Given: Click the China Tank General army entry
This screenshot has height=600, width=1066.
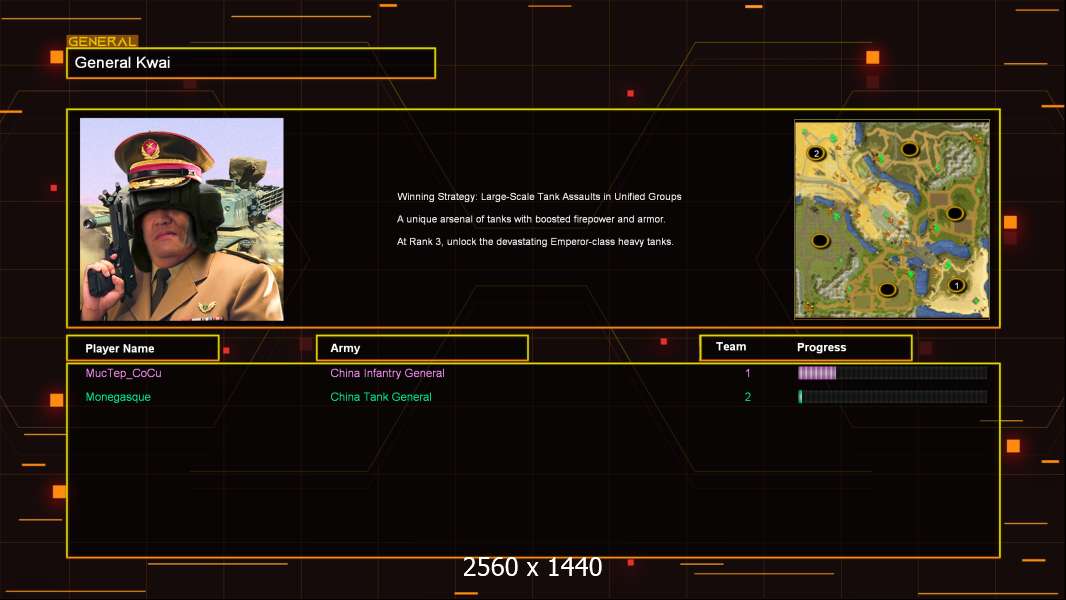Looking at the screenshot, I should tap(381, 397).
